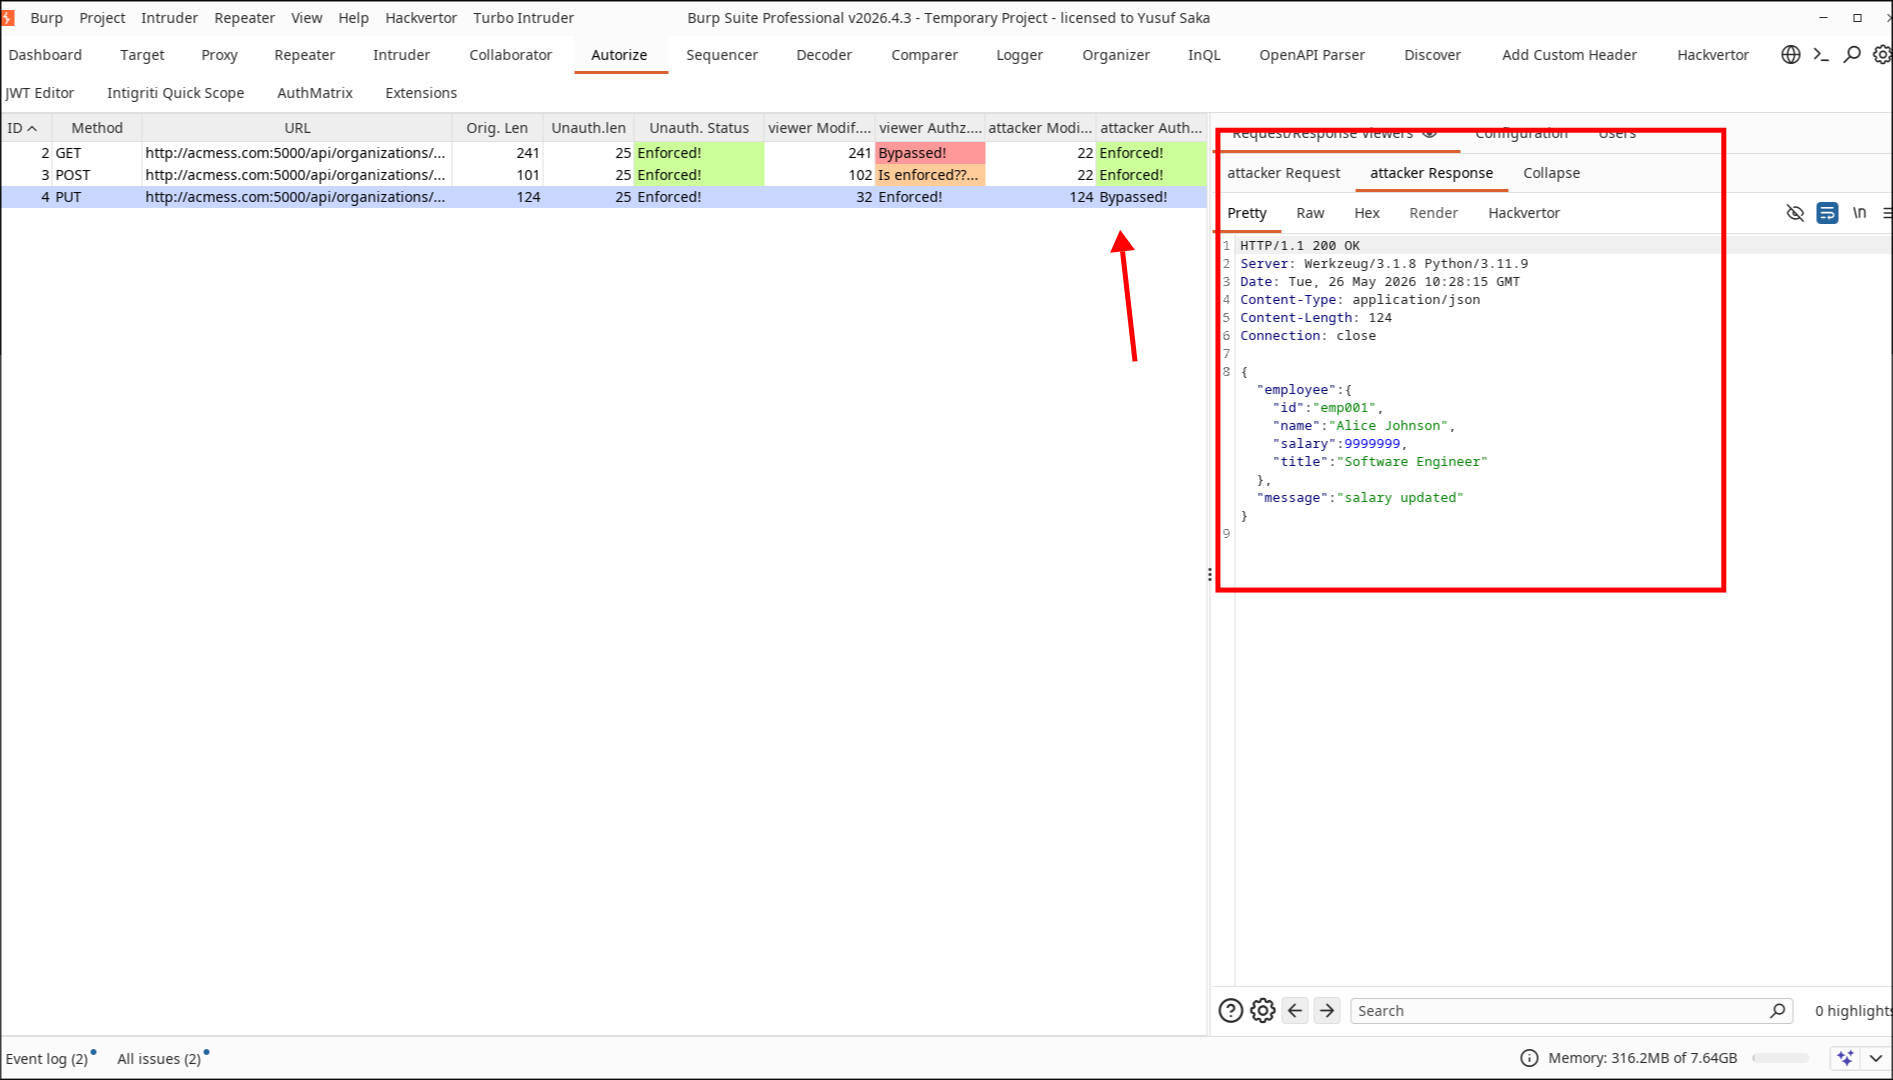
Task: Click the HTTP/1.1 200 OK status line
Action: pyautogui.click(x=1300, y=246)
